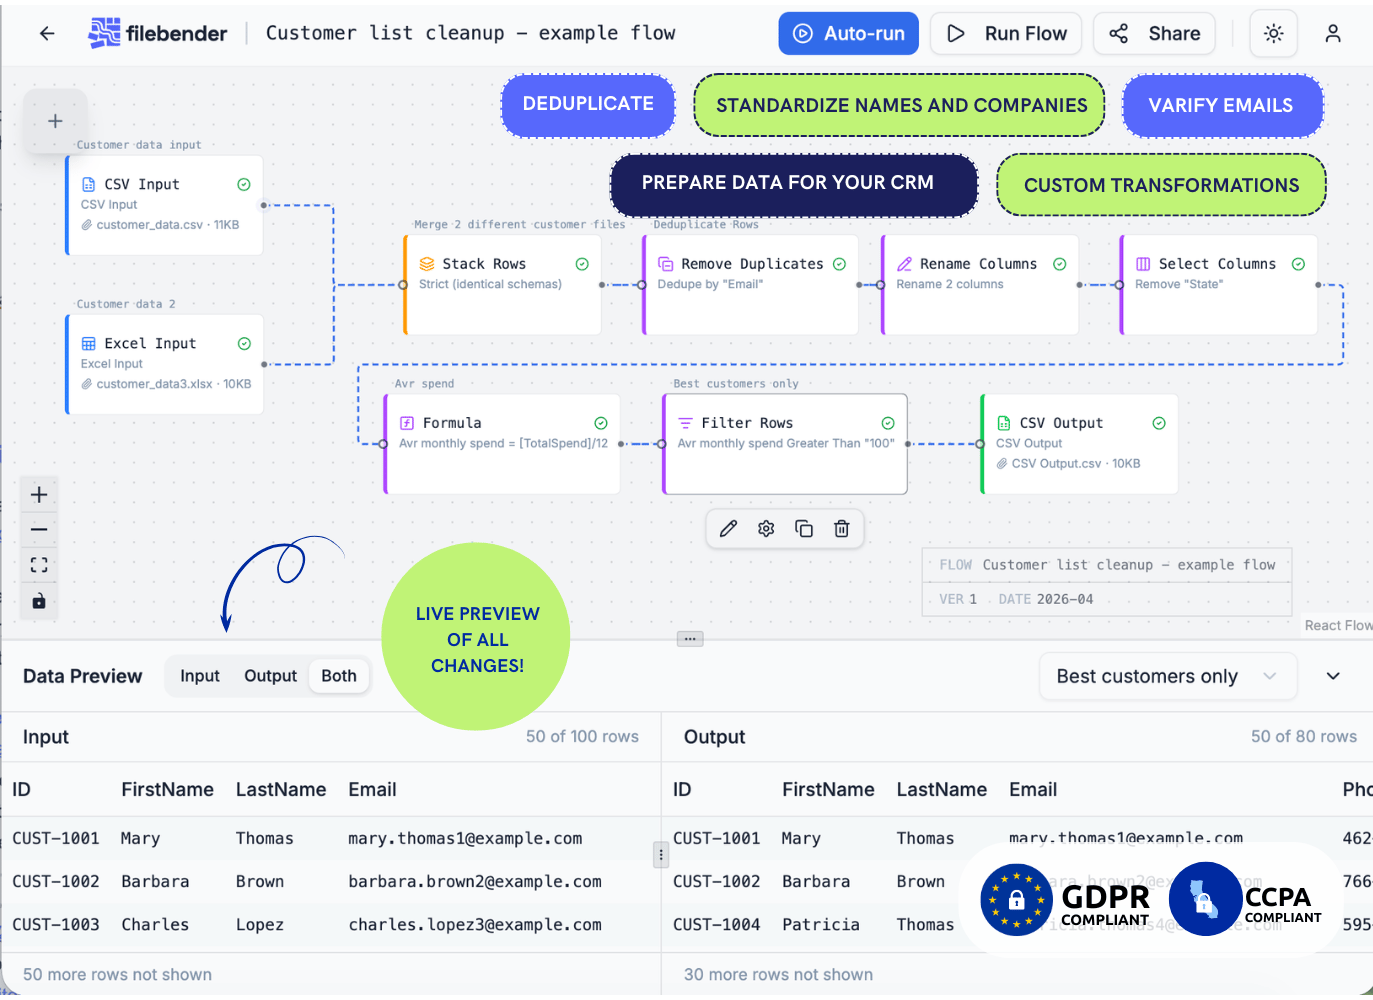Click the back arrow in header
The width and height of the screenshot is (1373, 1000).
click(47, 33)
